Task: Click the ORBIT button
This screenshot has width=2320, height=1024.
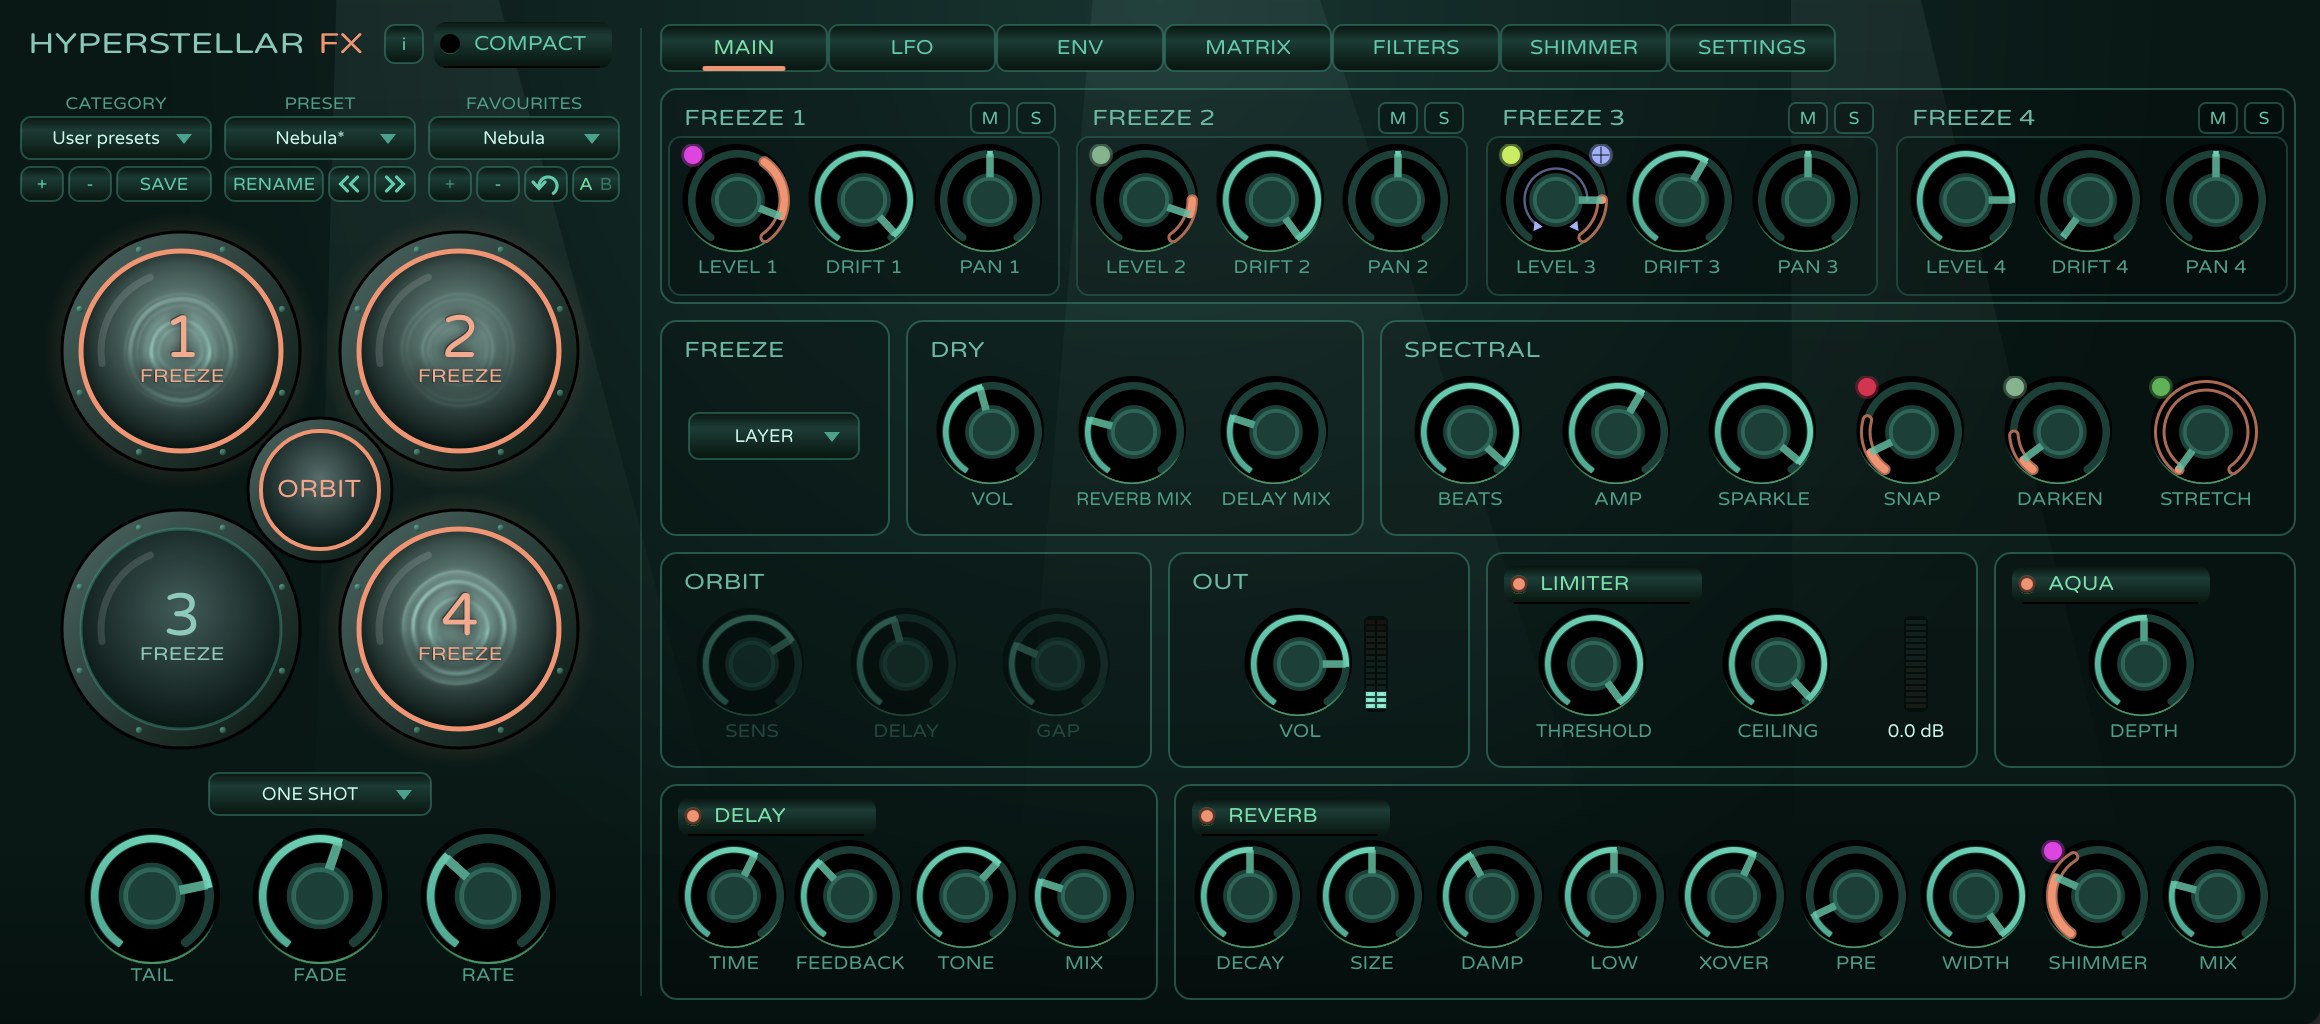Action: point(319,489)
